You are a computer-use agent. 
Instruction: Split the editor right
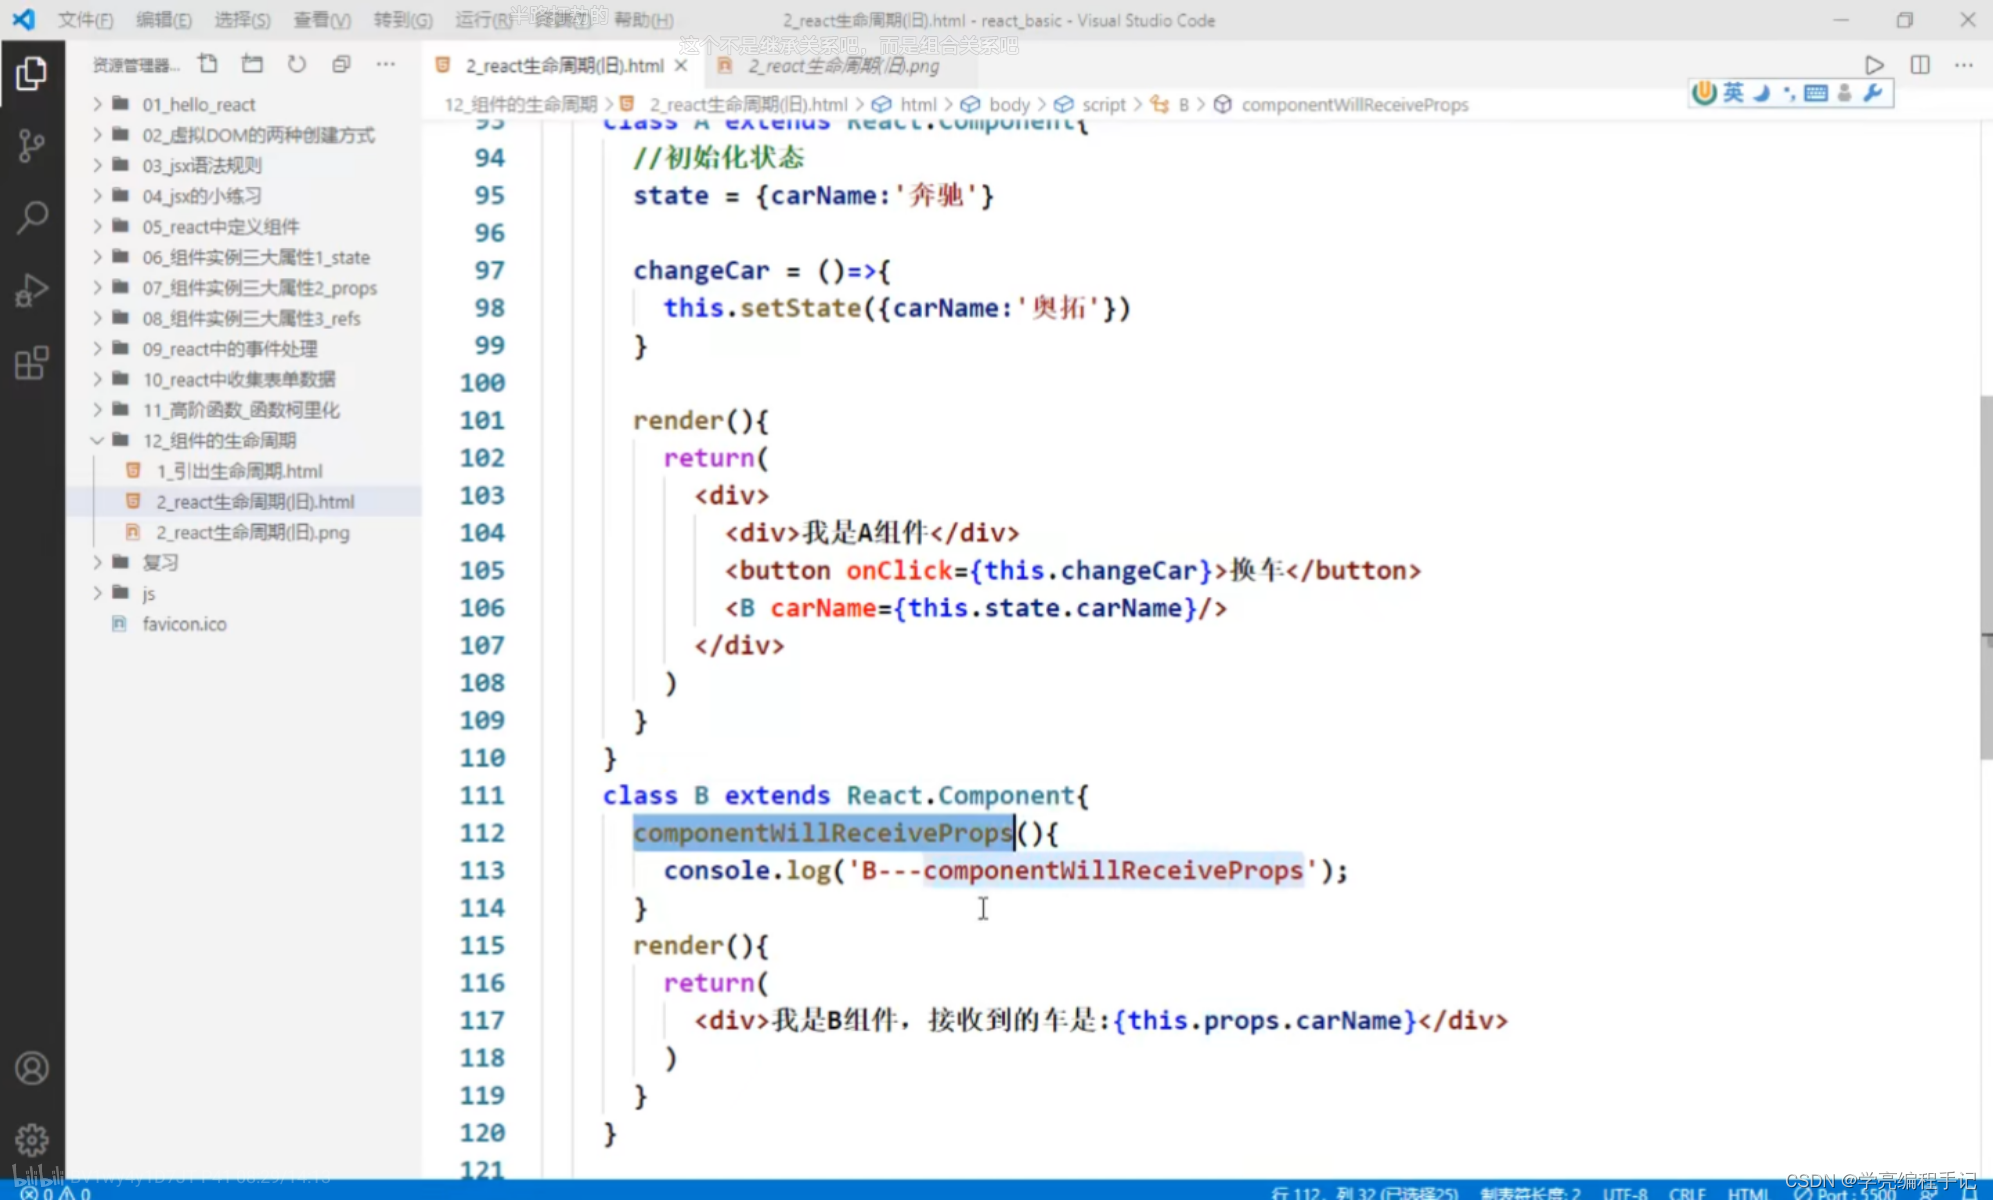pos(1920,65)
